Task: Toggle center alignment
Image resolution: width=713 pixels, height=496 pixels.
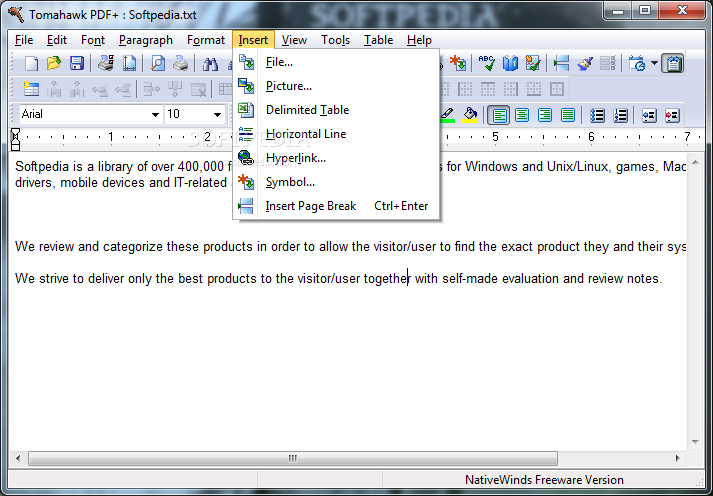Action: [522, 115]
